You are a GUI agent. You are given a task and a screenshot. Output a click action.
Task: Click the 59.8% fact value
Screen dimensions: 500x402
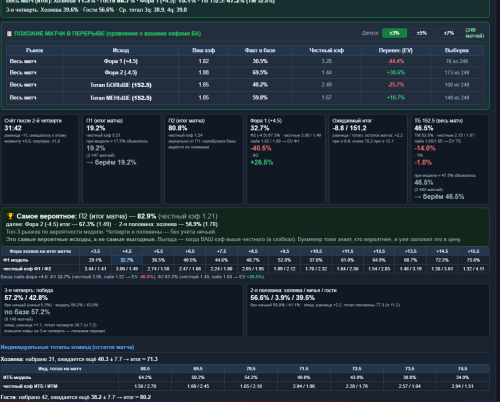[260, 98]
